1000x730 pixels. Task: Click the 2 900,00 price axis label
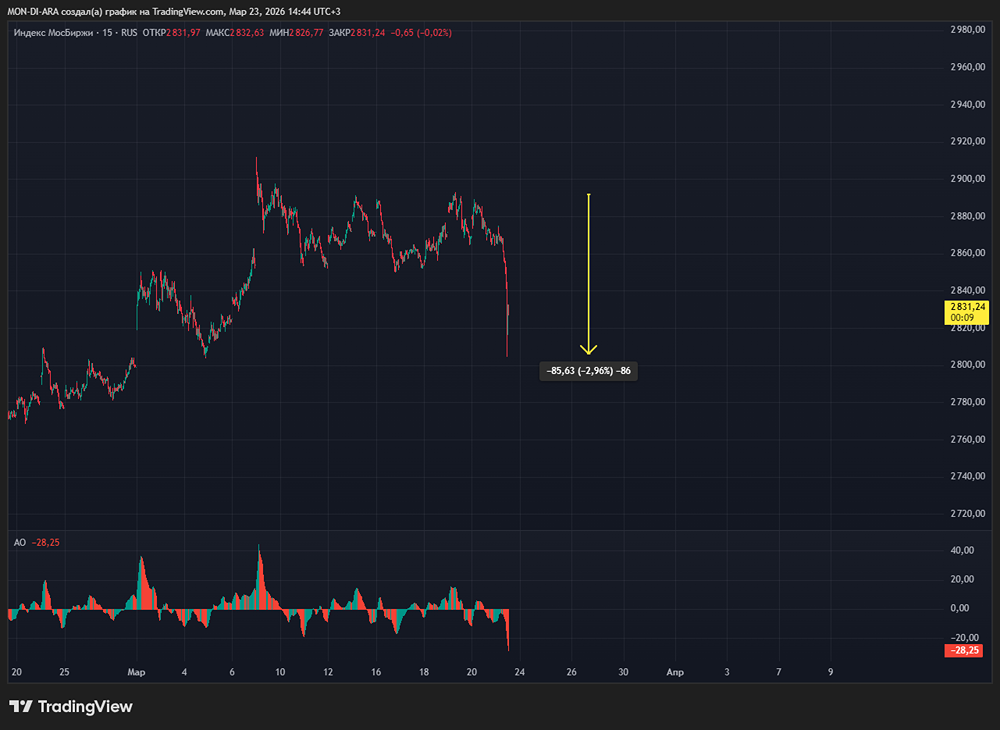(967, 179)
